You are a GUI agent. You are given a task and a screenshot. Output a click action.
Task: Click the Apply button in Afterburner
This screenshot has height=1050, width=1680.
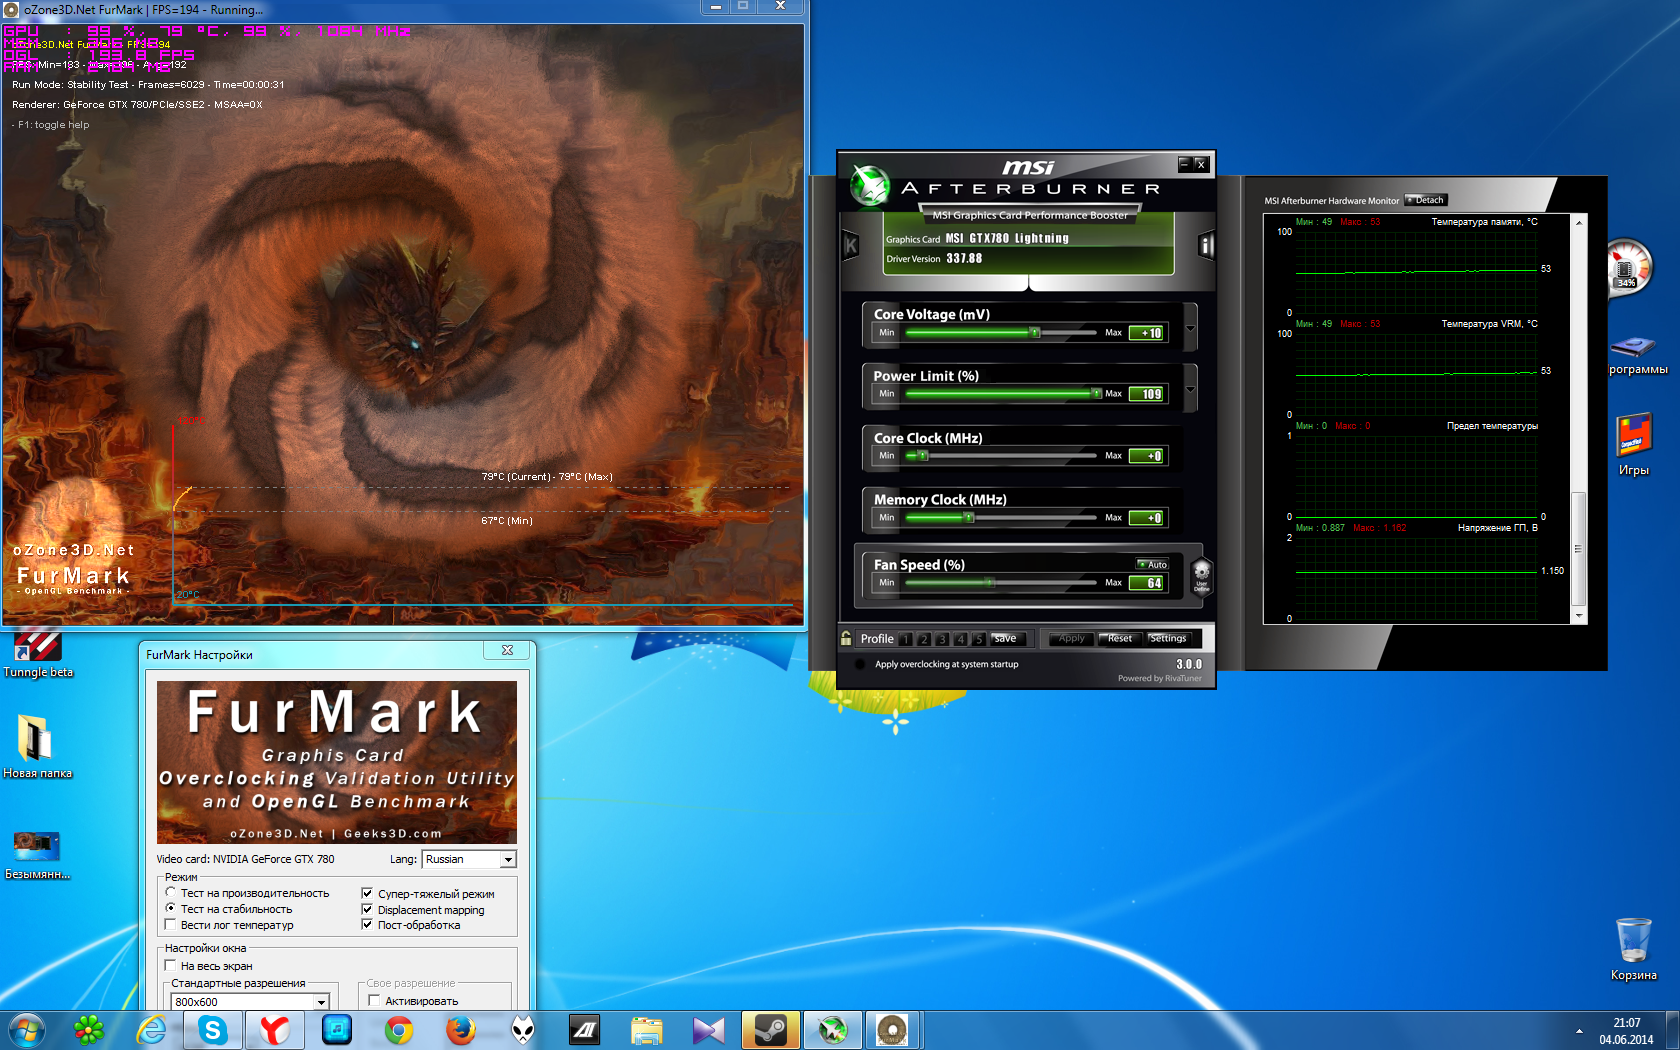pyautogui.click(x=1071, y=638)
